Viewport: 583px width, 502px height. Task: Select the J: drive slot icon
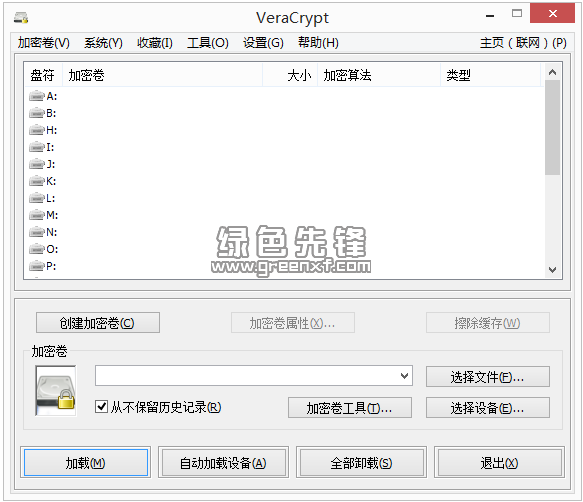[37, 164]
